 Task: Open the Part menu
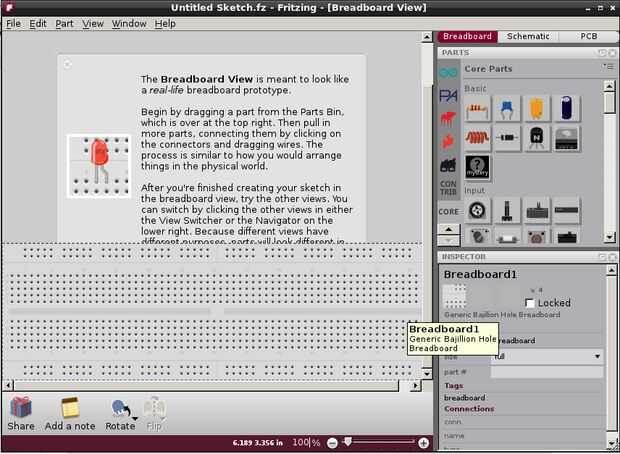[64, 24]
